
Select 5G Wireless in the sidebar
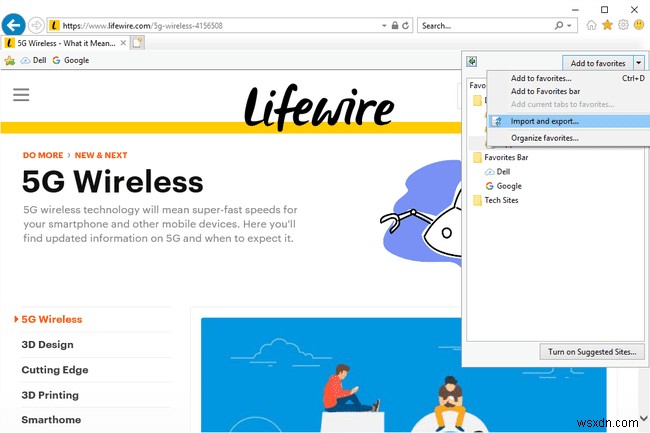coord(51,319)
